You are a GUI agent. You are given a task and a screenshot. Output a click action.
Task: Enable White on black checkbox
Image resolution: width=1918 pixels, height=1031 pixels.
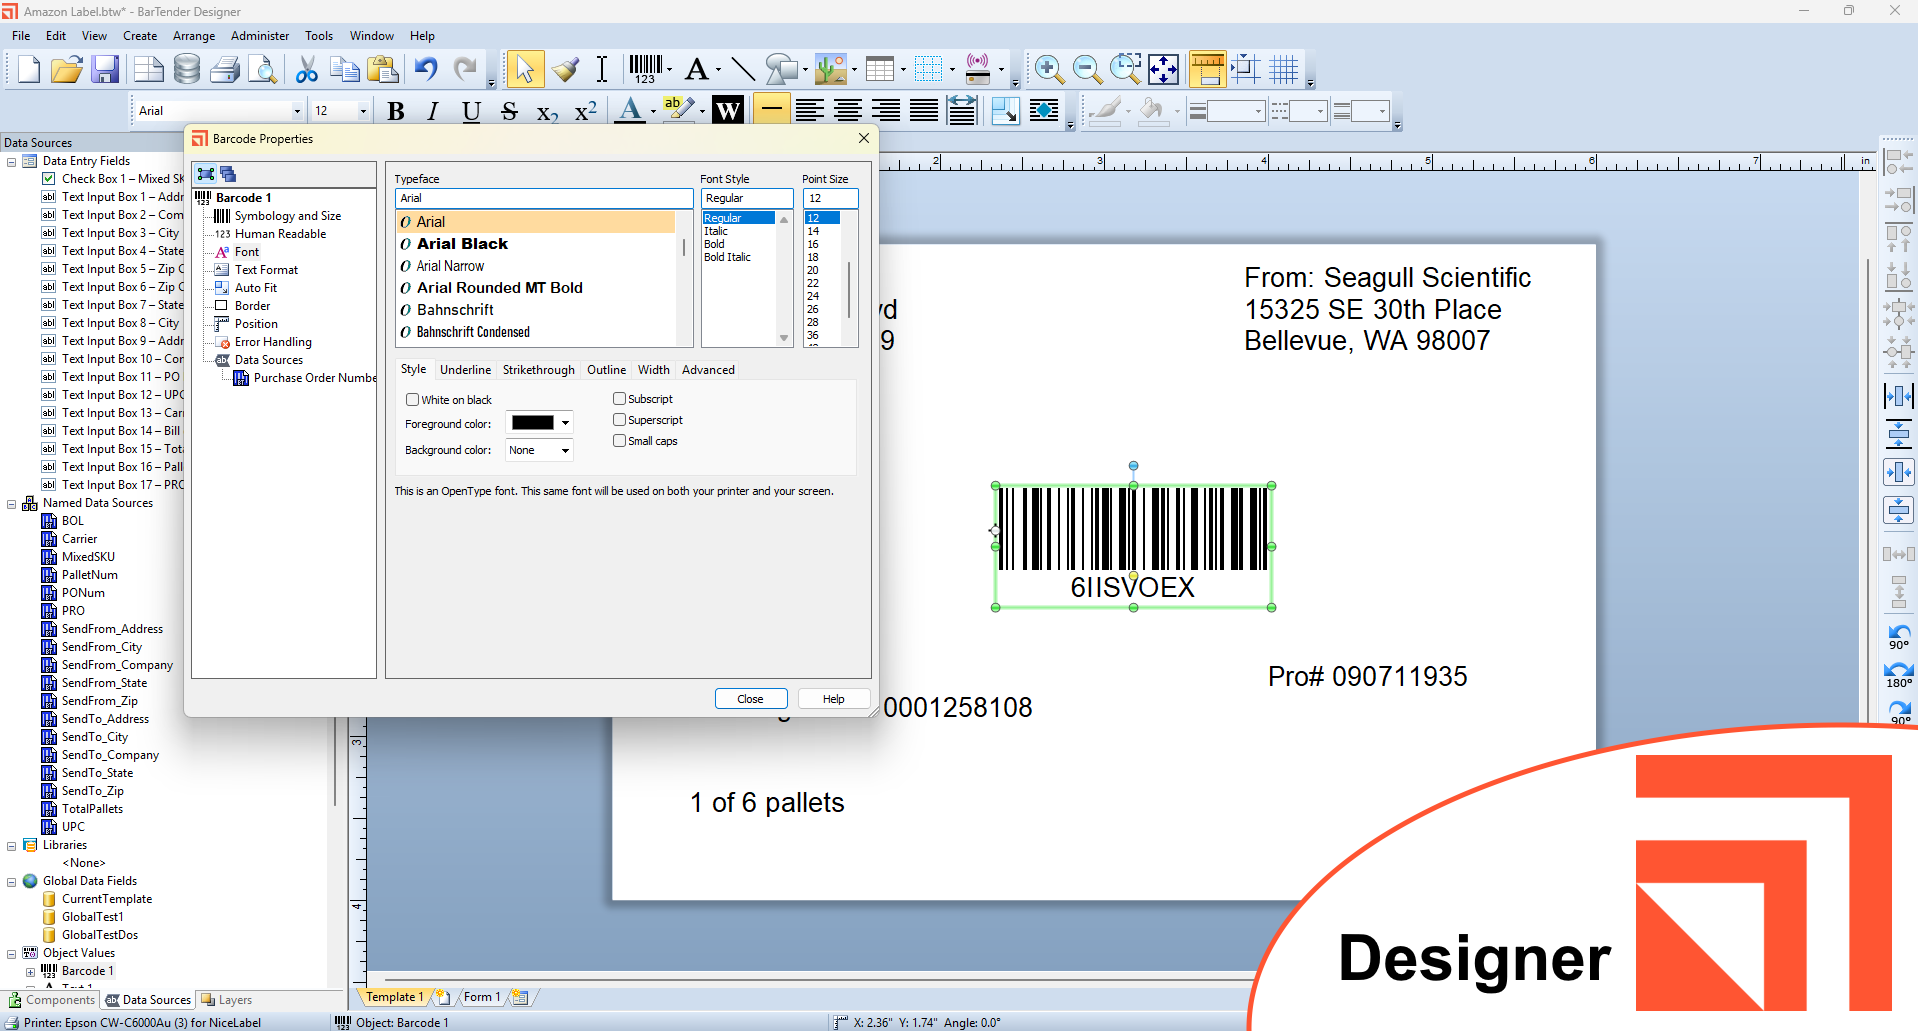point(412,400)
